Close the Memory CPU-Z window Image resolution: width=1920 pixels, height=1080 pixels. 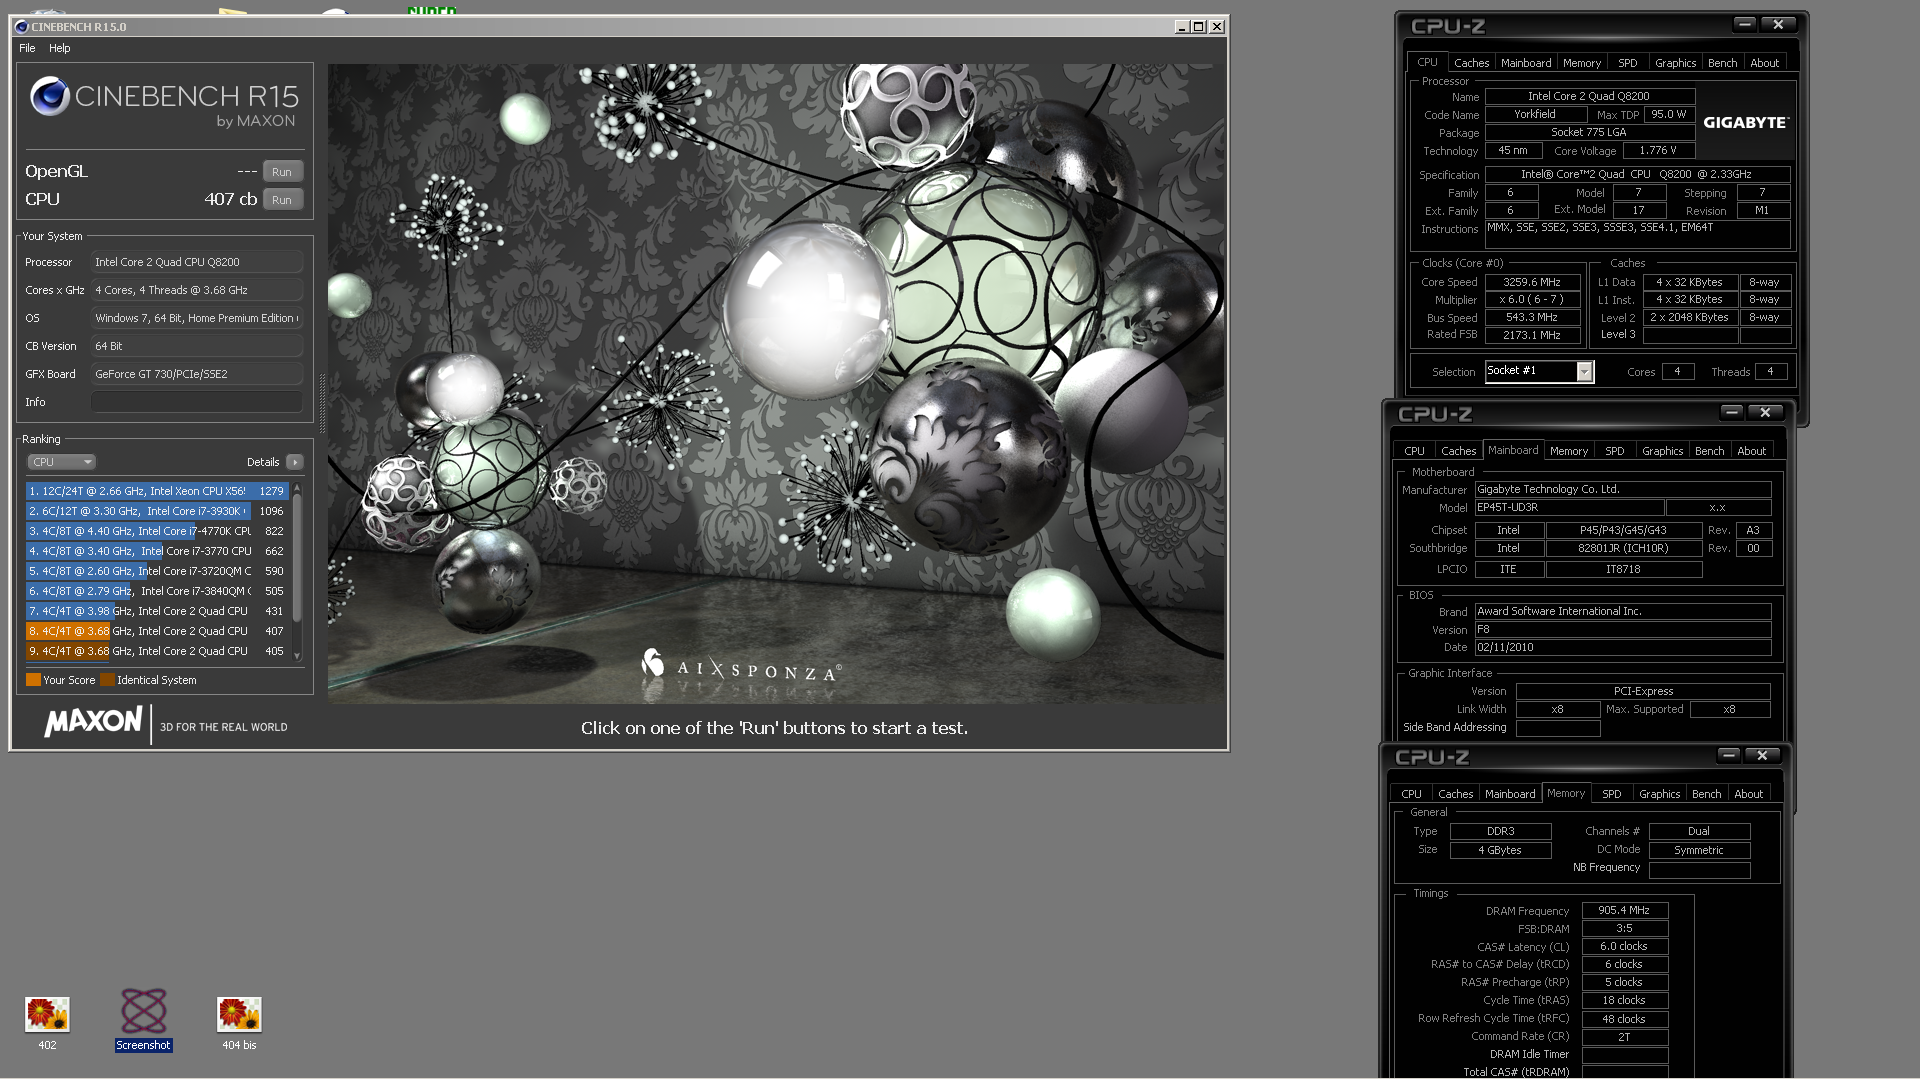coord(1762,755)
